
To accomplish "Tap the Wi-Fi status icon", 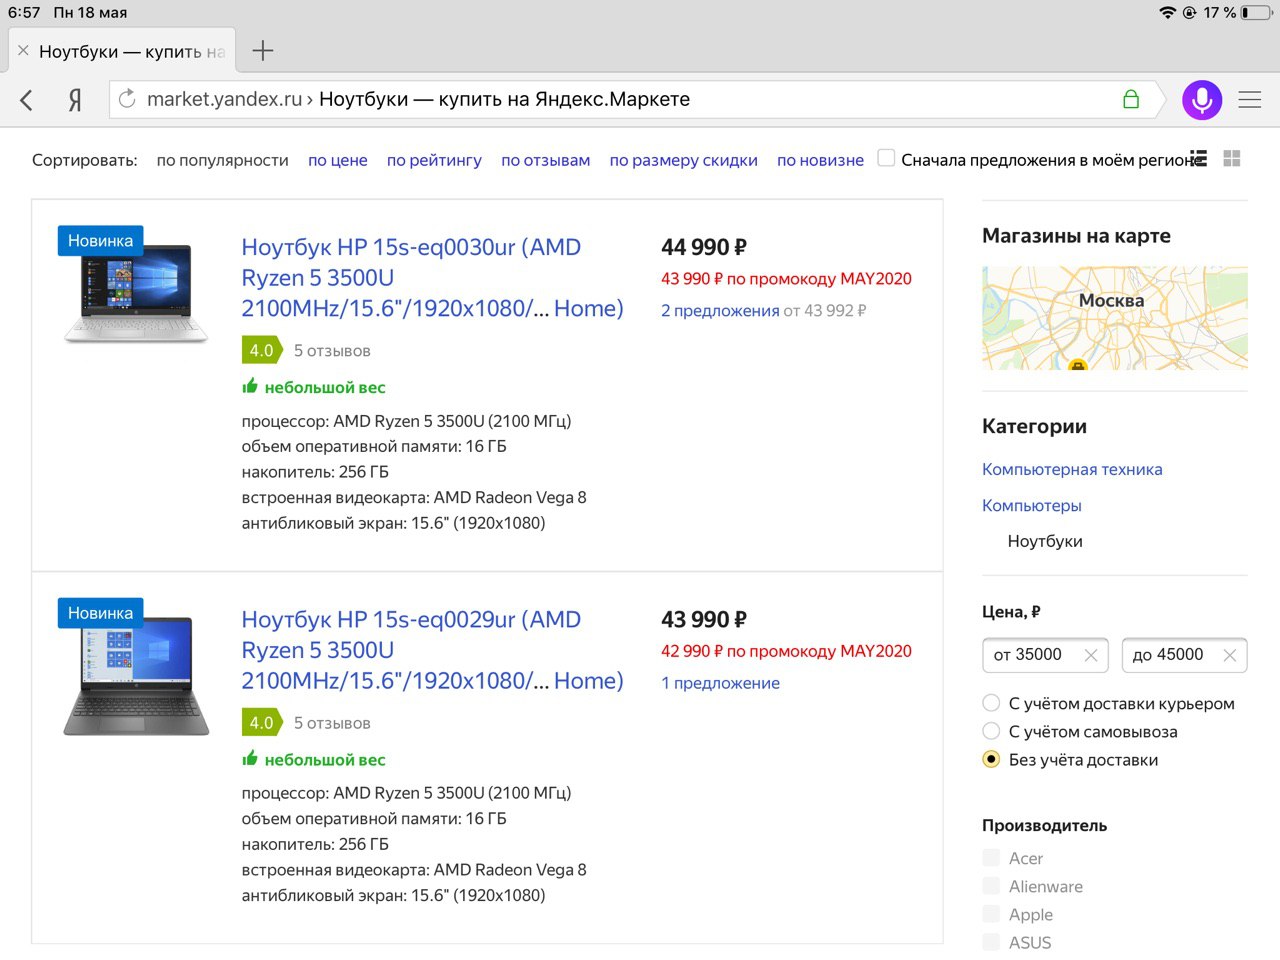I will [1167, 13].
